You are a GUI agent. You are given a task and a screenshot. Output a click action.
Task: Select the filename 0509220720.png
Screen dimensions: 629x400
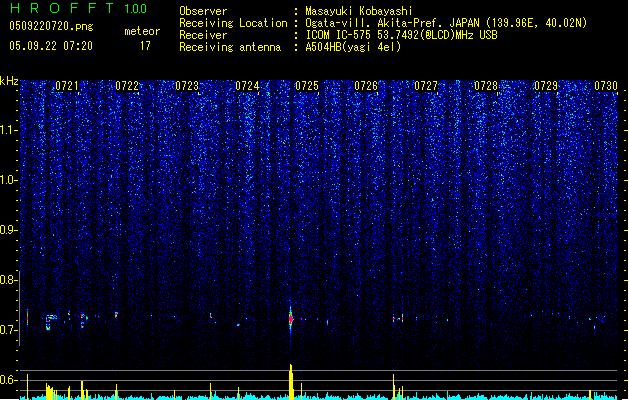(x=51, y=27)
